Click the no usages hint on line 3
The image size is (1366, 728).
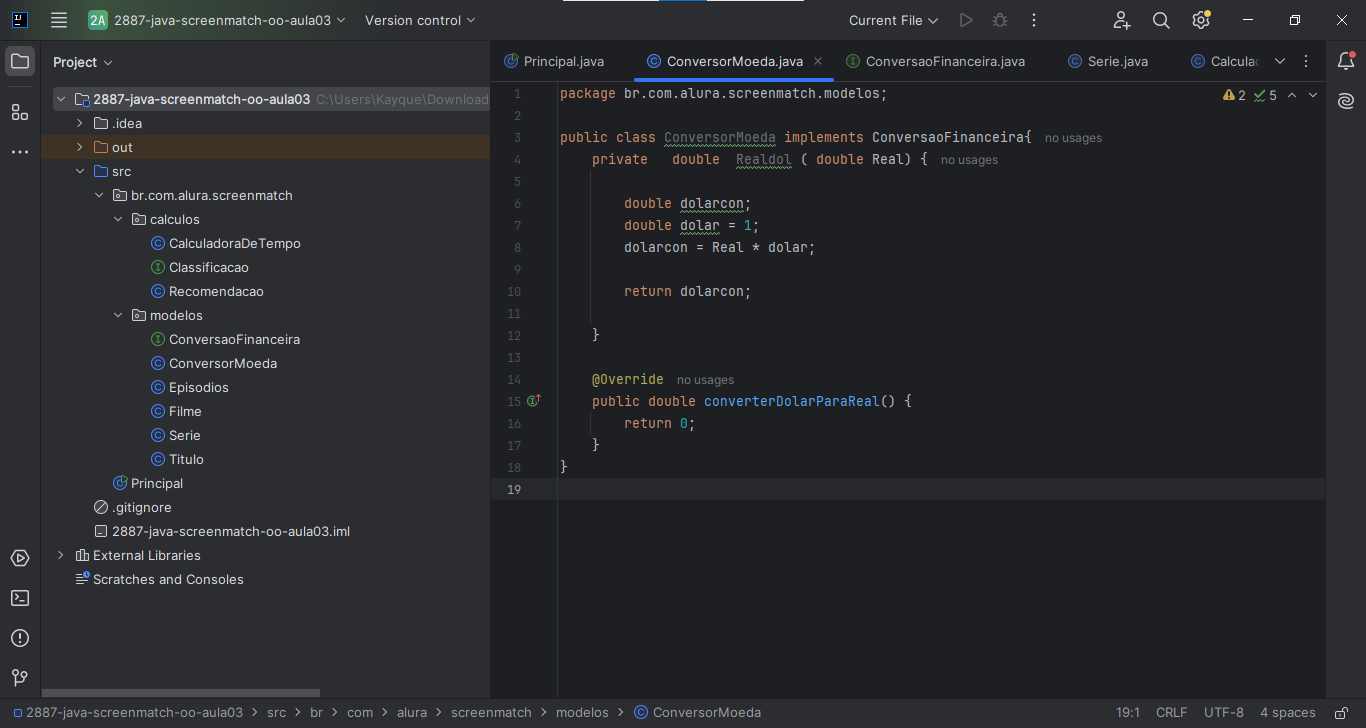click(1073, 138)
